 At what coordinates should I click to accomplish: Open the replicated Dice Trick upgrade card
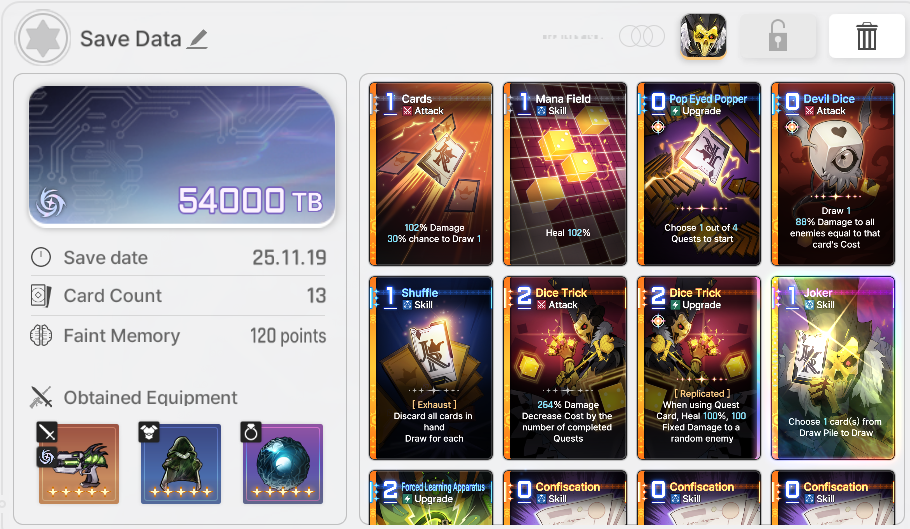click(699, 368)
